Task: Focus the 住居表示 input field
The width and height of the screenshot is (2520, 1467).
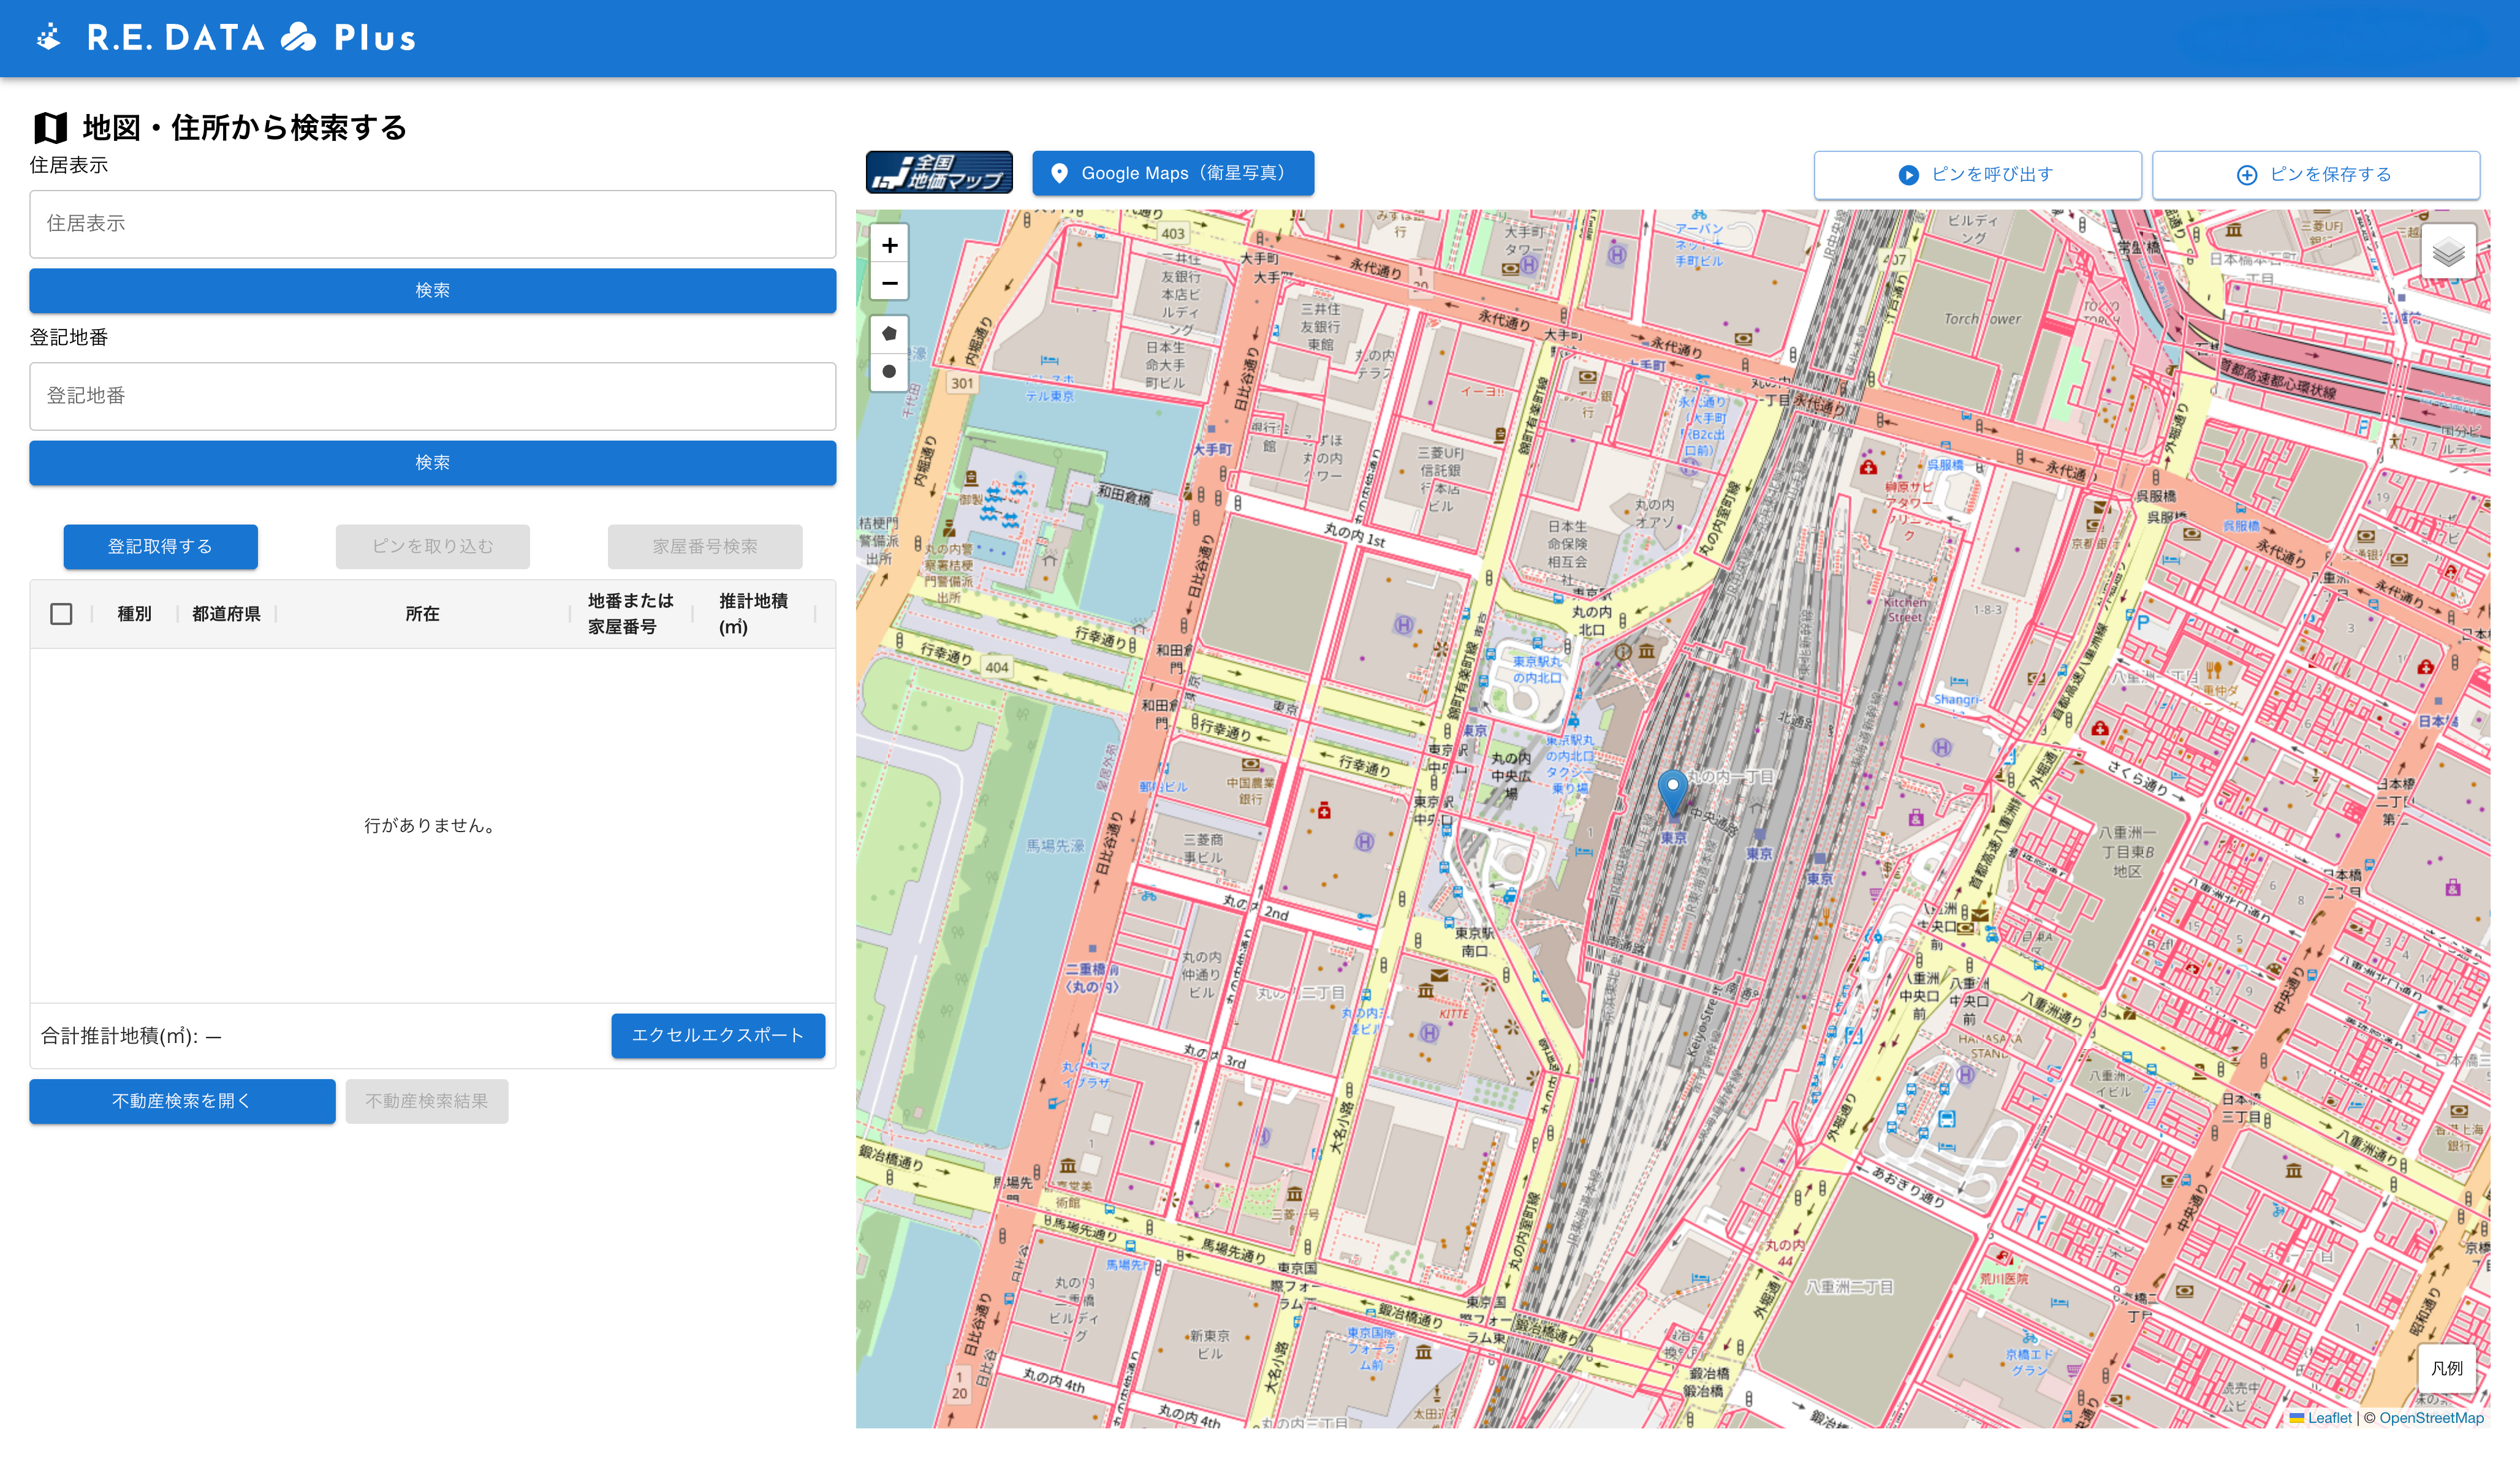Action: click(432, 224)
